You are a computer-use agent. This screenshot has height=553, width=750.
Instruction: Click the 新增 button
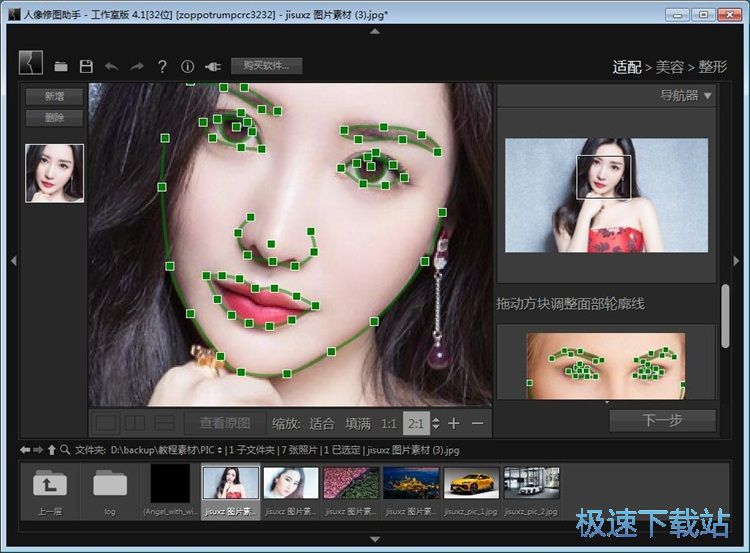coord(55,96)
